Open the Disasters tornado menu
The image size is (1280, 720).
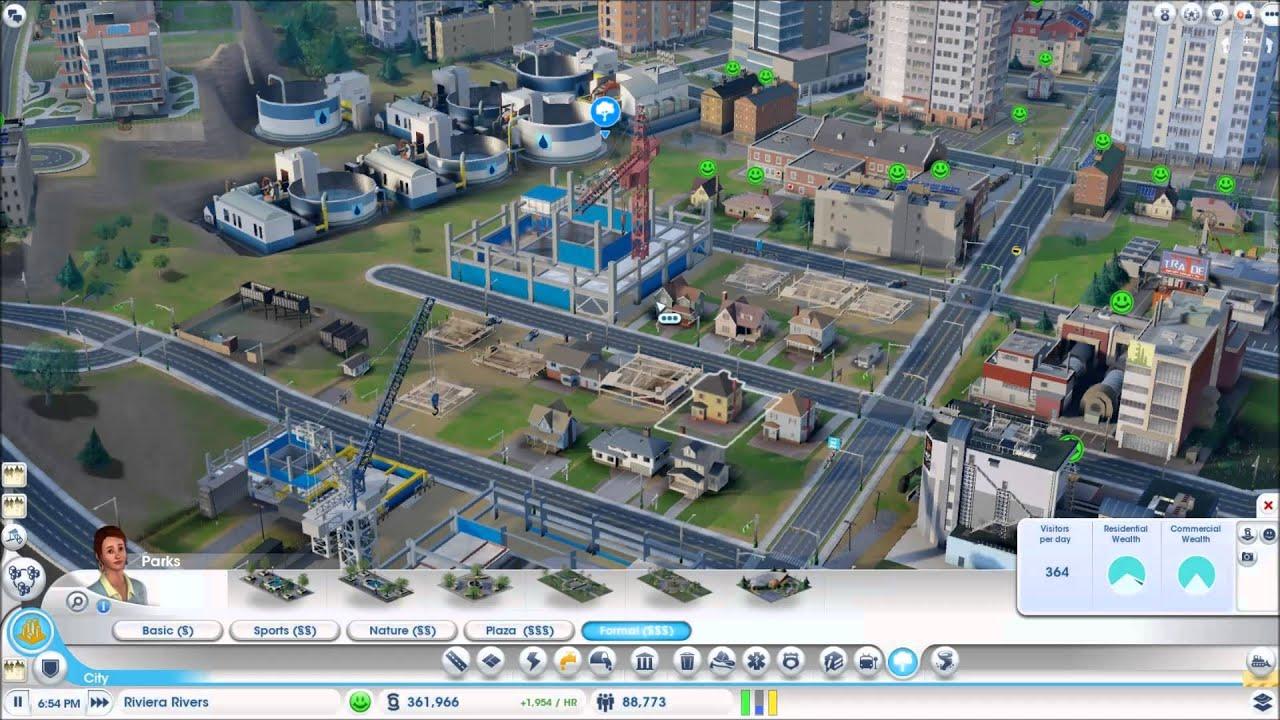[x=944, y=660]
